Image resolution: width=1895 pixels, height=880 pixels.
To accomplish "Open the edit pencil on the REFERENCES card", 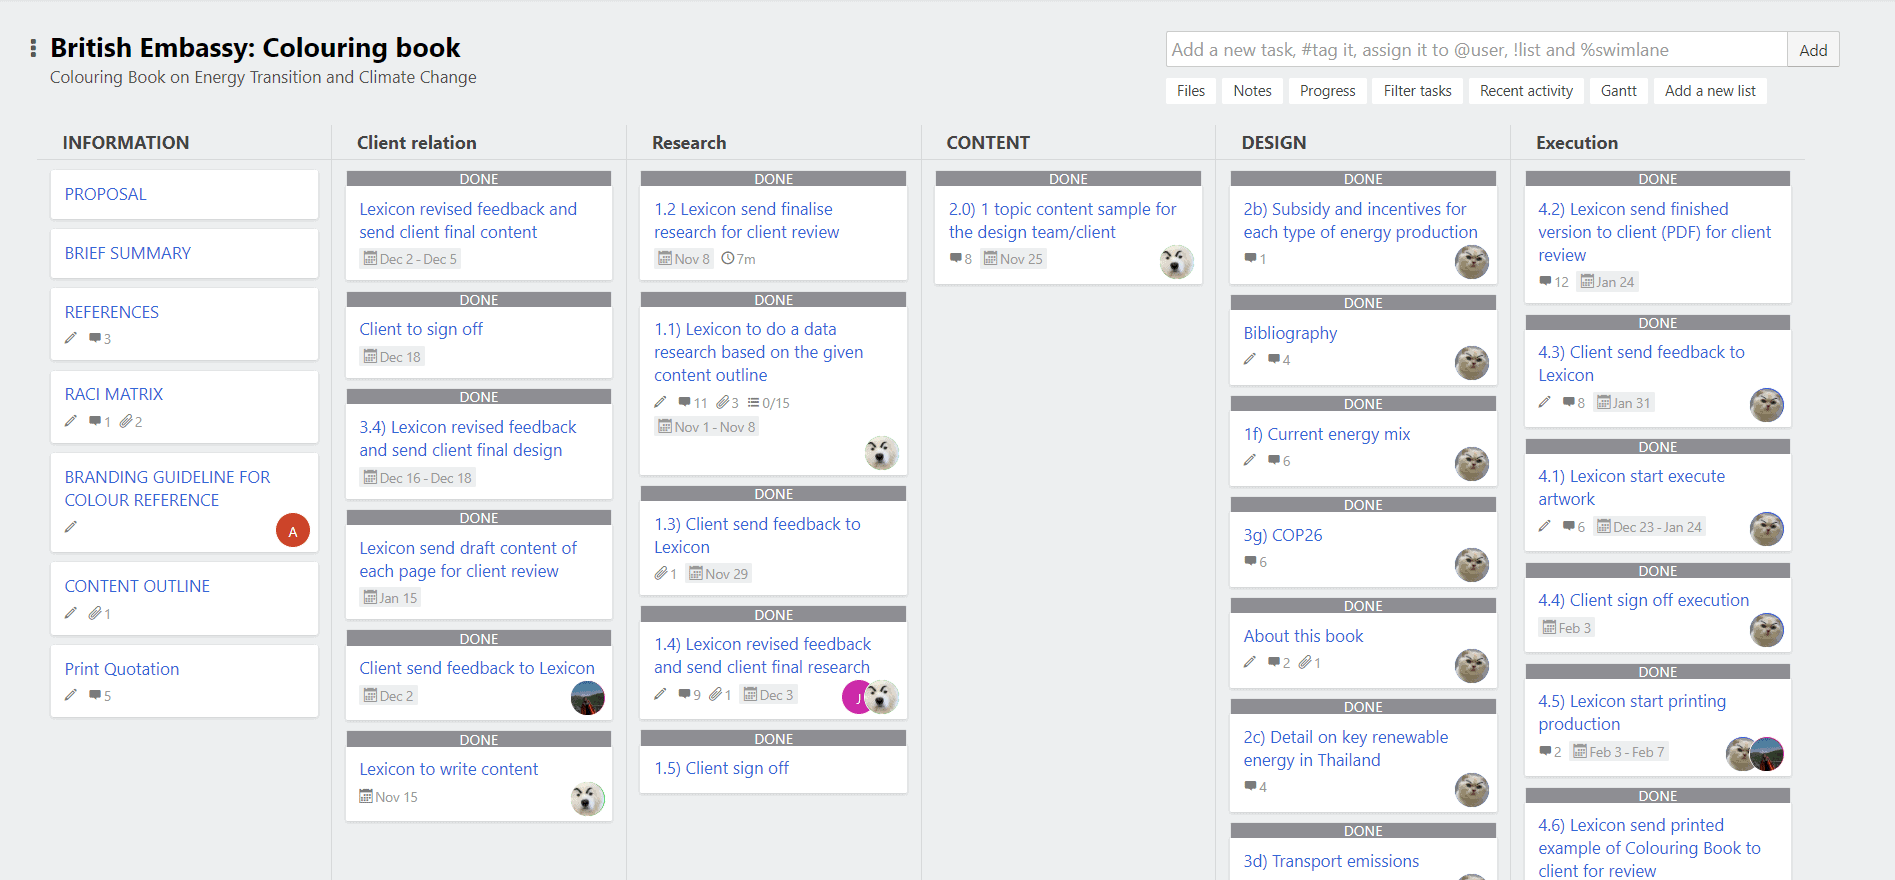I will pyautogui.click(x=70, y=338).
